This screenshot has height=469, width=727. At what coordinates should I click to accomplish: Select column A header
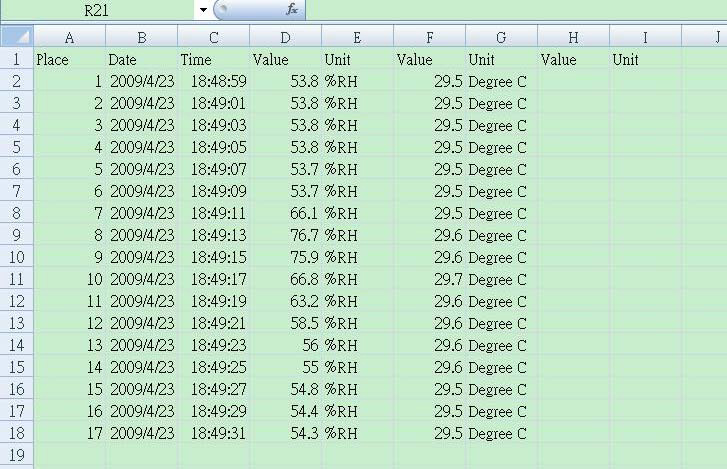click(x=70, y=37)
